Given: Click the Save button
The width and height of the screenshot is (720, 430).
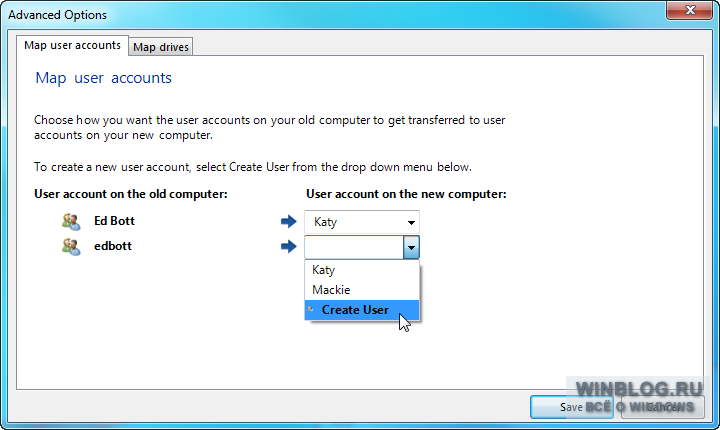Looking at the screenshot, I should (572, 407).
